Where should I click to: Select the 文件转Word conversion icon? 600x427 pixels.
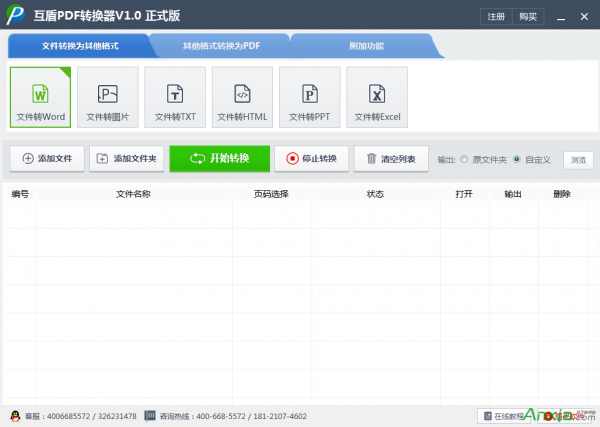click(40, 98)
